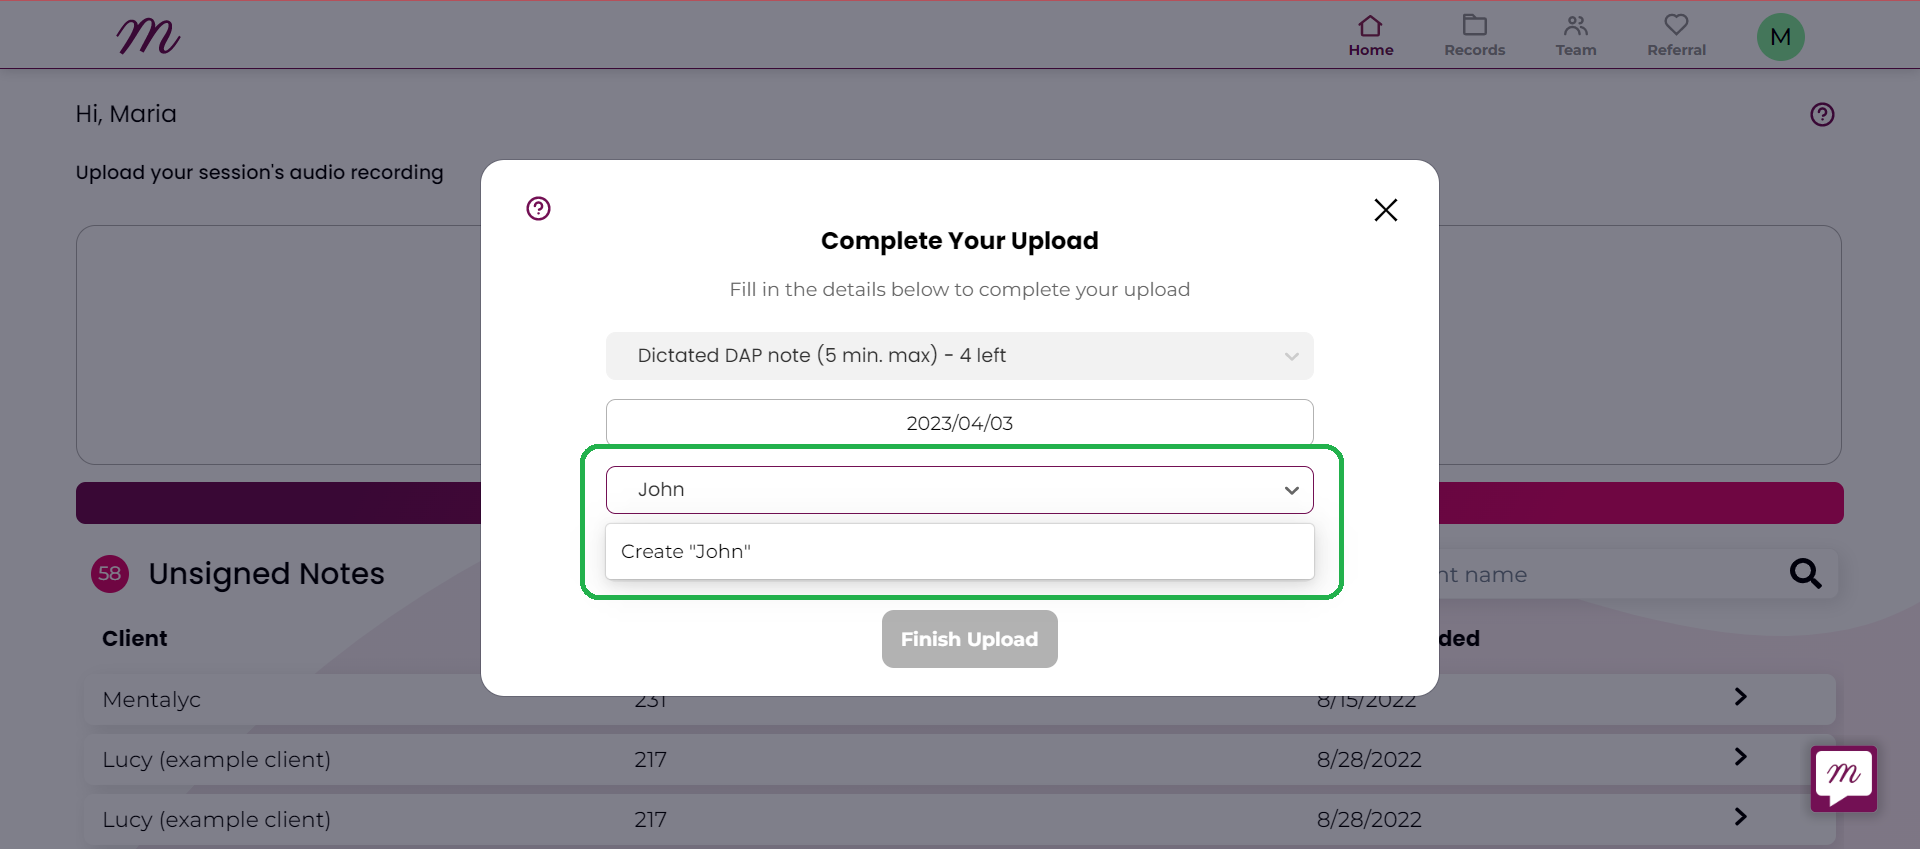Click the 58 unsigned notes badge
Viewport: 1920px width, 849px height.
click(110, 574)
